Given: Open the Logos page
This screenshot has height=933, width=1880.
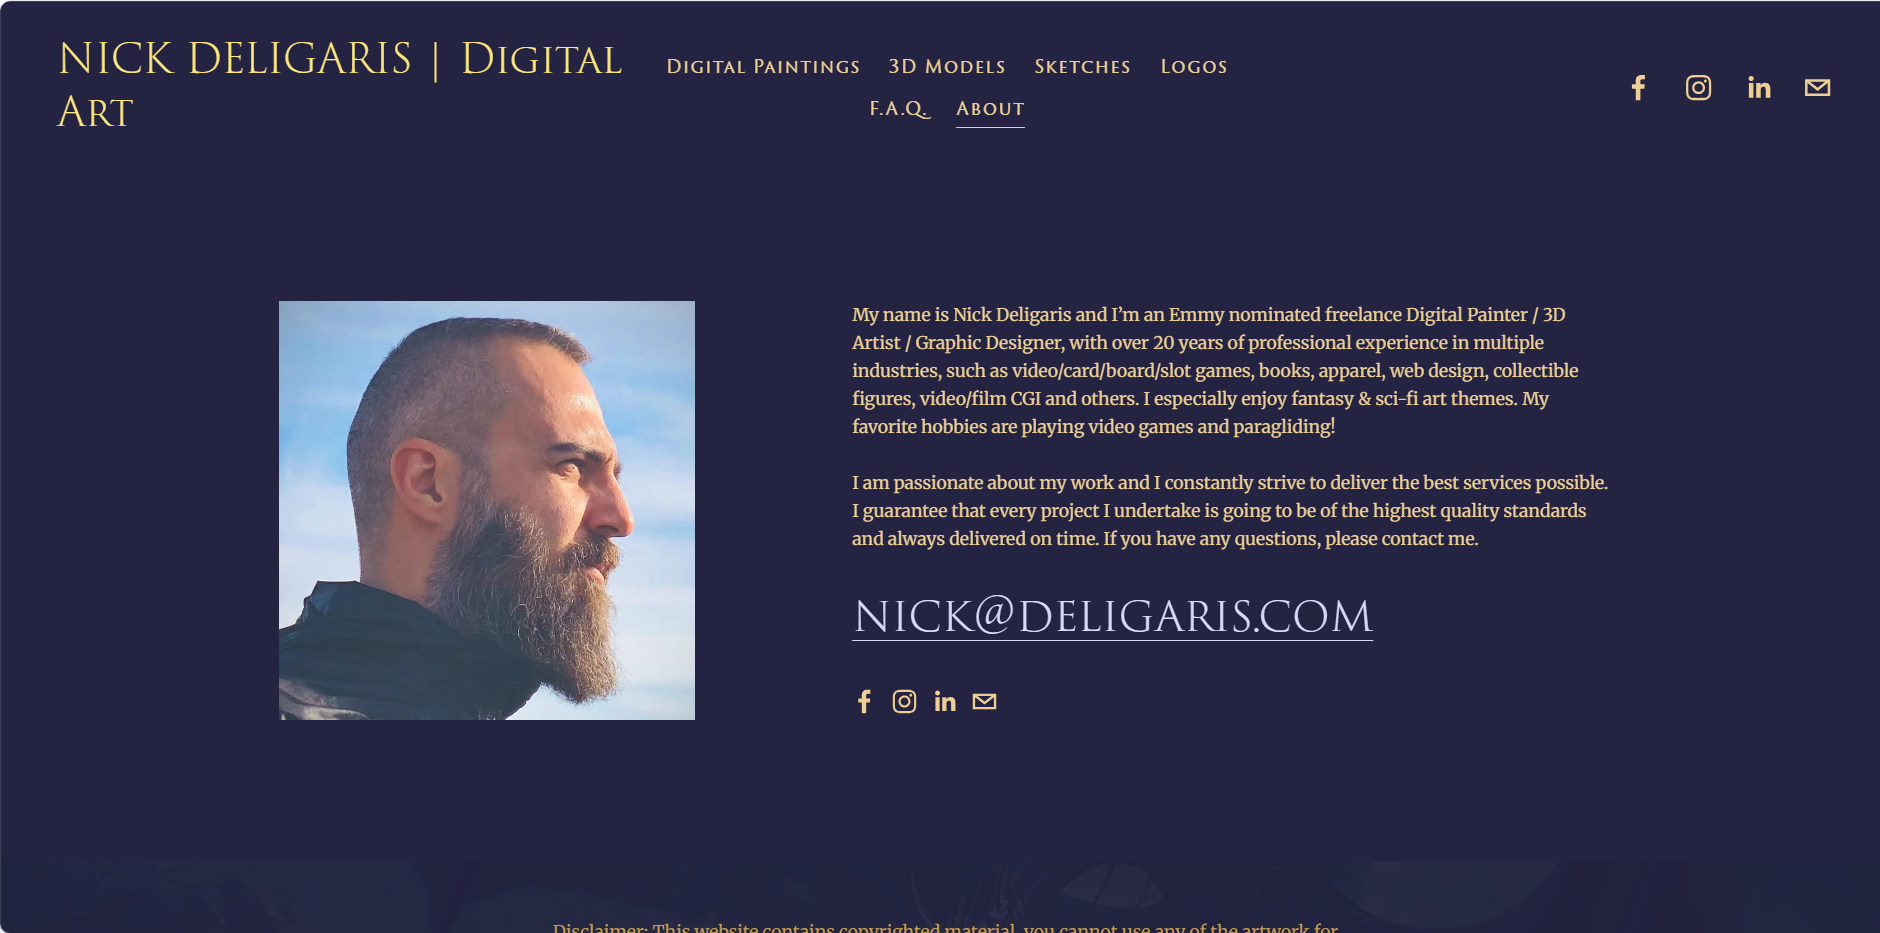Looking at the screenshot, I should tap(1193, 67).
